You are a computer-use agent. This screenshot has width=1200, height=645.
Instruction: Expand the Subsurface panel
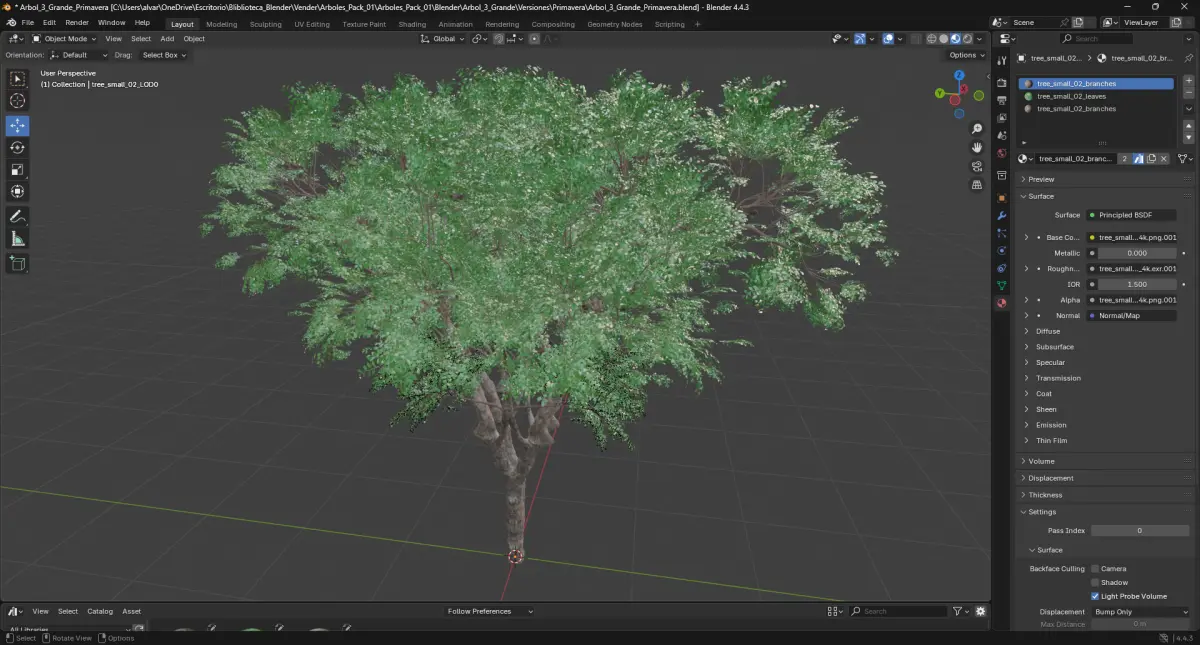point(1054,347)
